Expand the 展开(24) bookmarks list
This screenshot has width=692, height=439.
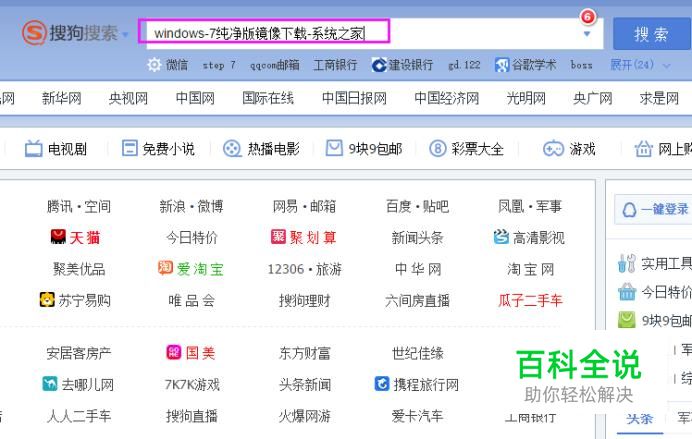[640, 65]
